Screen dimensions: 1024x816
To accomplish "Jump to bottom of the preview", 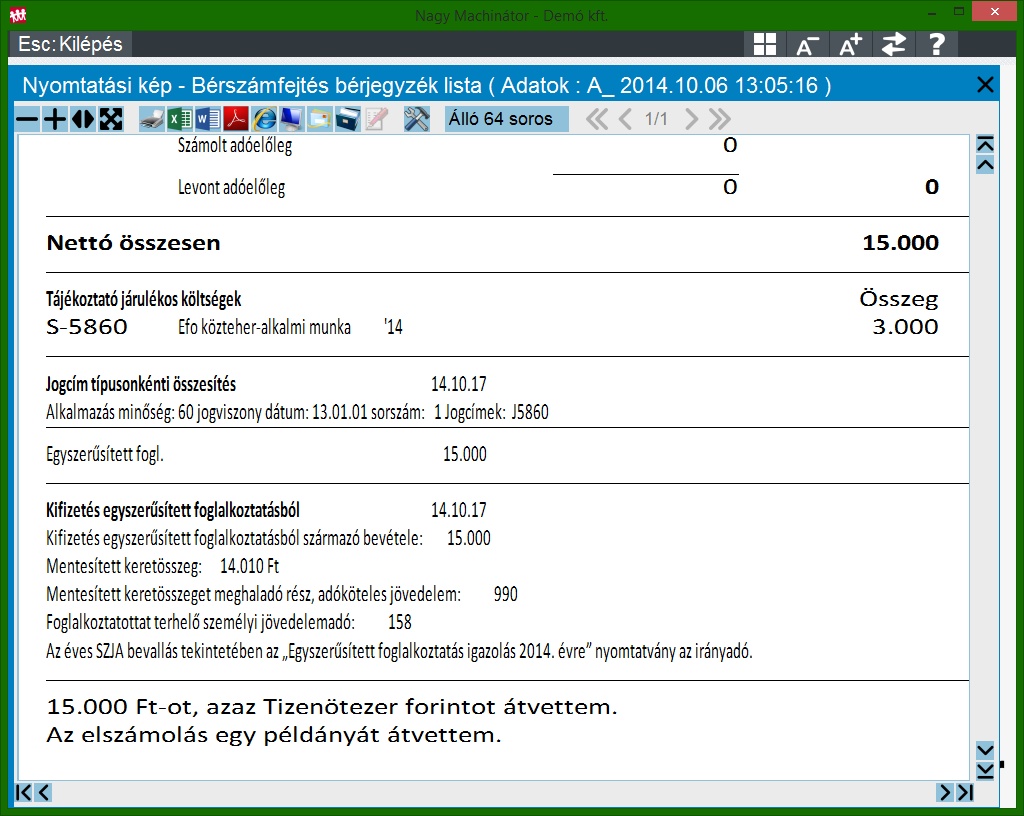I will pyautogui.click(x=985, y=771).
